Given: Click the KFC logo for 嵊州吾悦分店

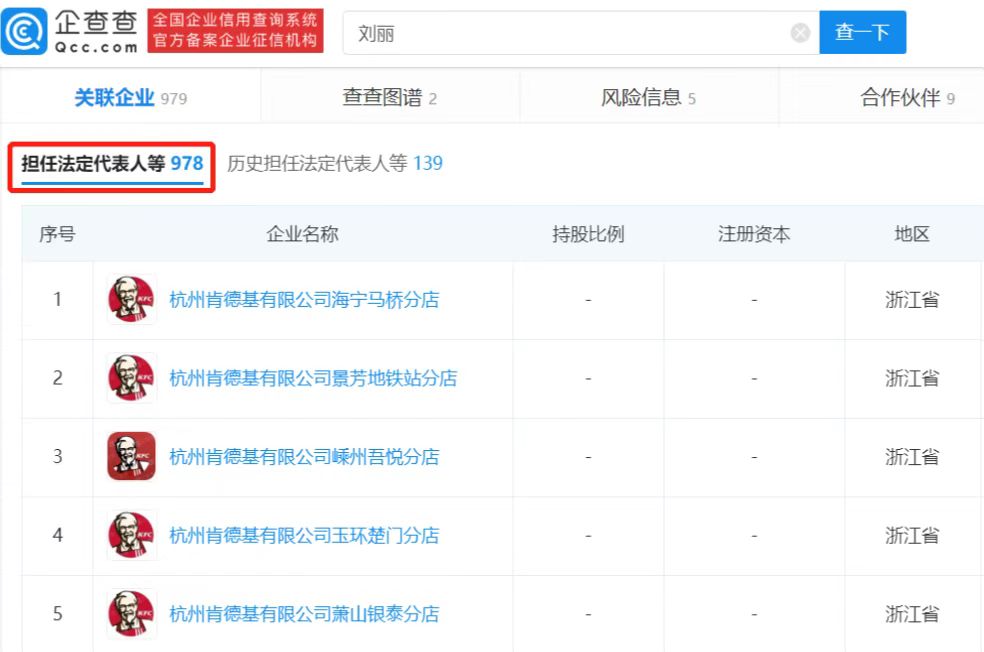Looking at the screenshot, I should 131,456.
